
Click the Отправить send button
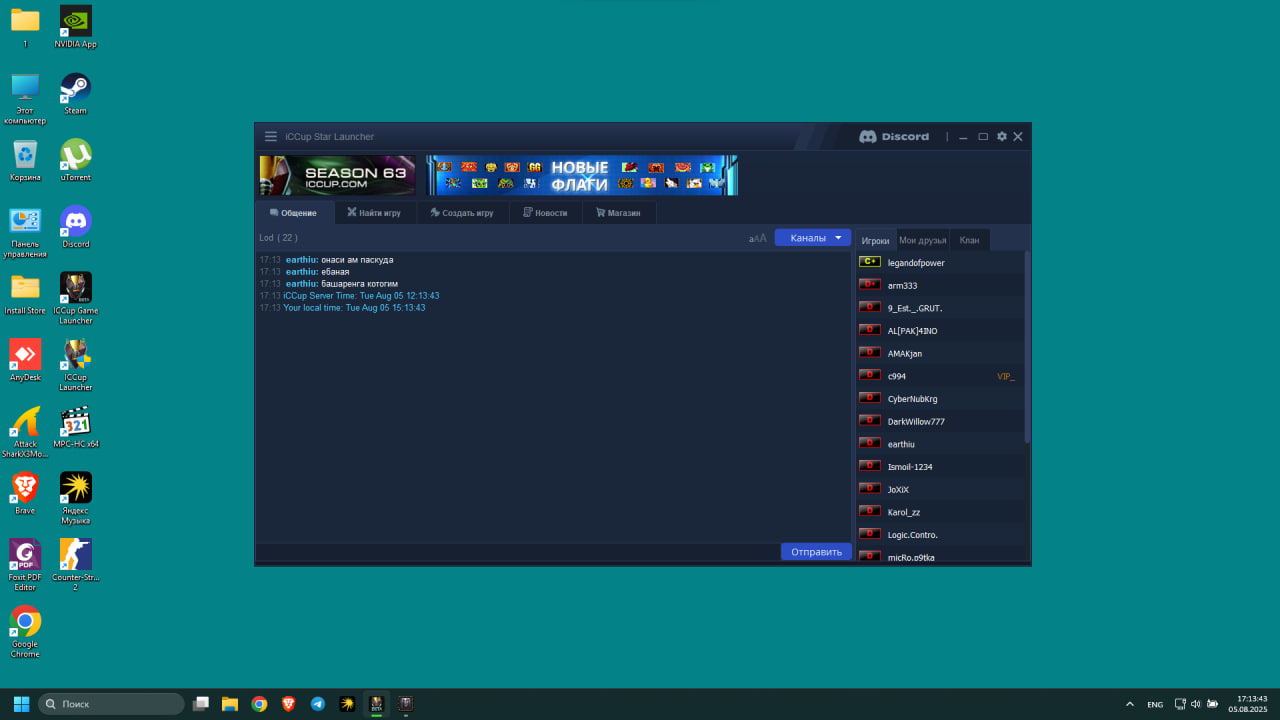816,552
